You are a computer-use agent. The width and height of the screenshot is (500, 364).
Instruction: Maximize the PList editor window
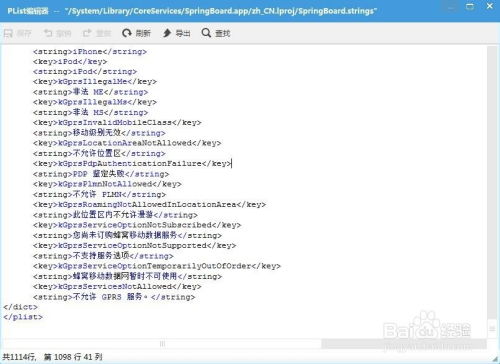coord(470,7)
